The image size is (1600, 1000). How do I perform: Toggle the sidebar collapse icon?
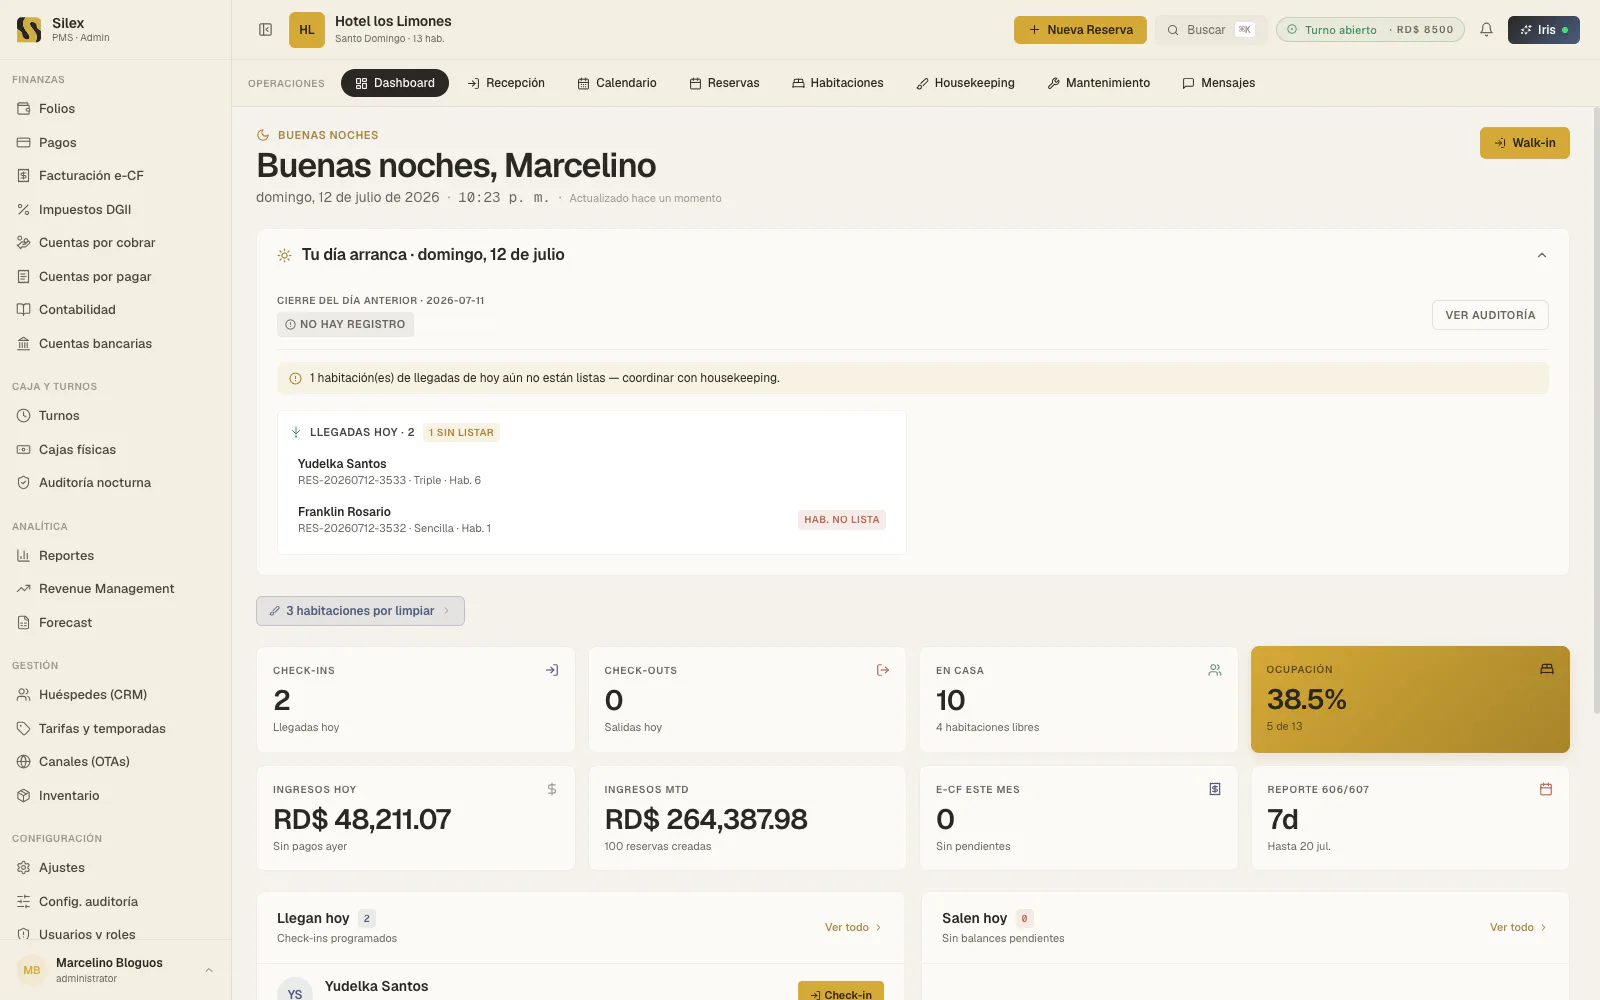tap(265, 30)
